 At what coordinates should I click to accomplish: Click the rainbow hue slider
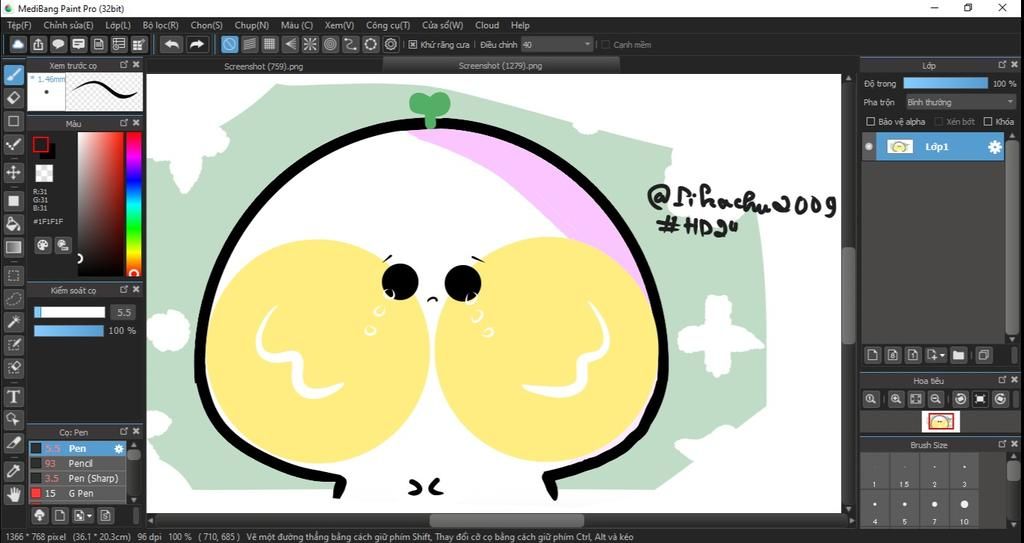coord(134,204)
